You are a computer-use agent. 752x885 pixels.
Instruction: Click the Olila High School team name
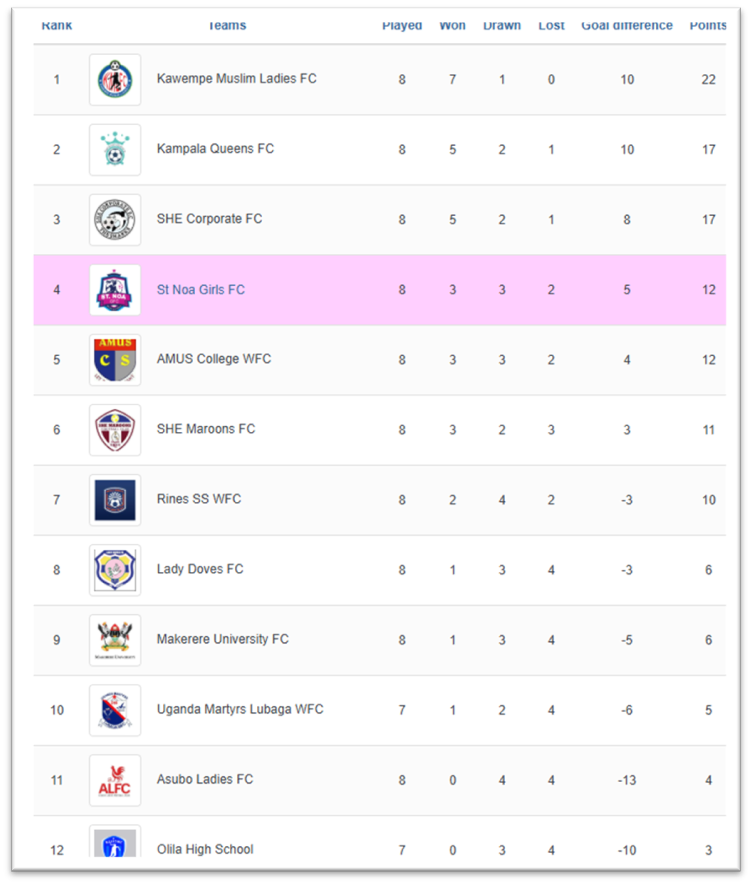pyautogui.click(x=205, y=849)
